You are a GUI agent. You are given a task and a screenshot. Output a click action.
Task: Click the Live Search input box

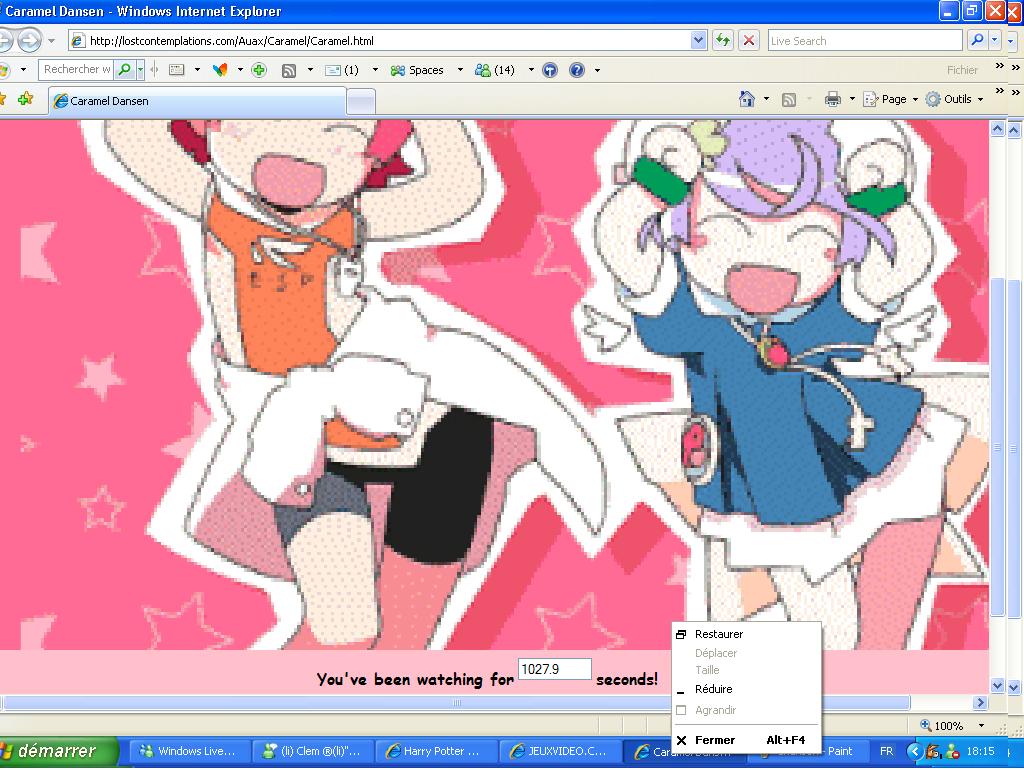click(x=865, y=40)
